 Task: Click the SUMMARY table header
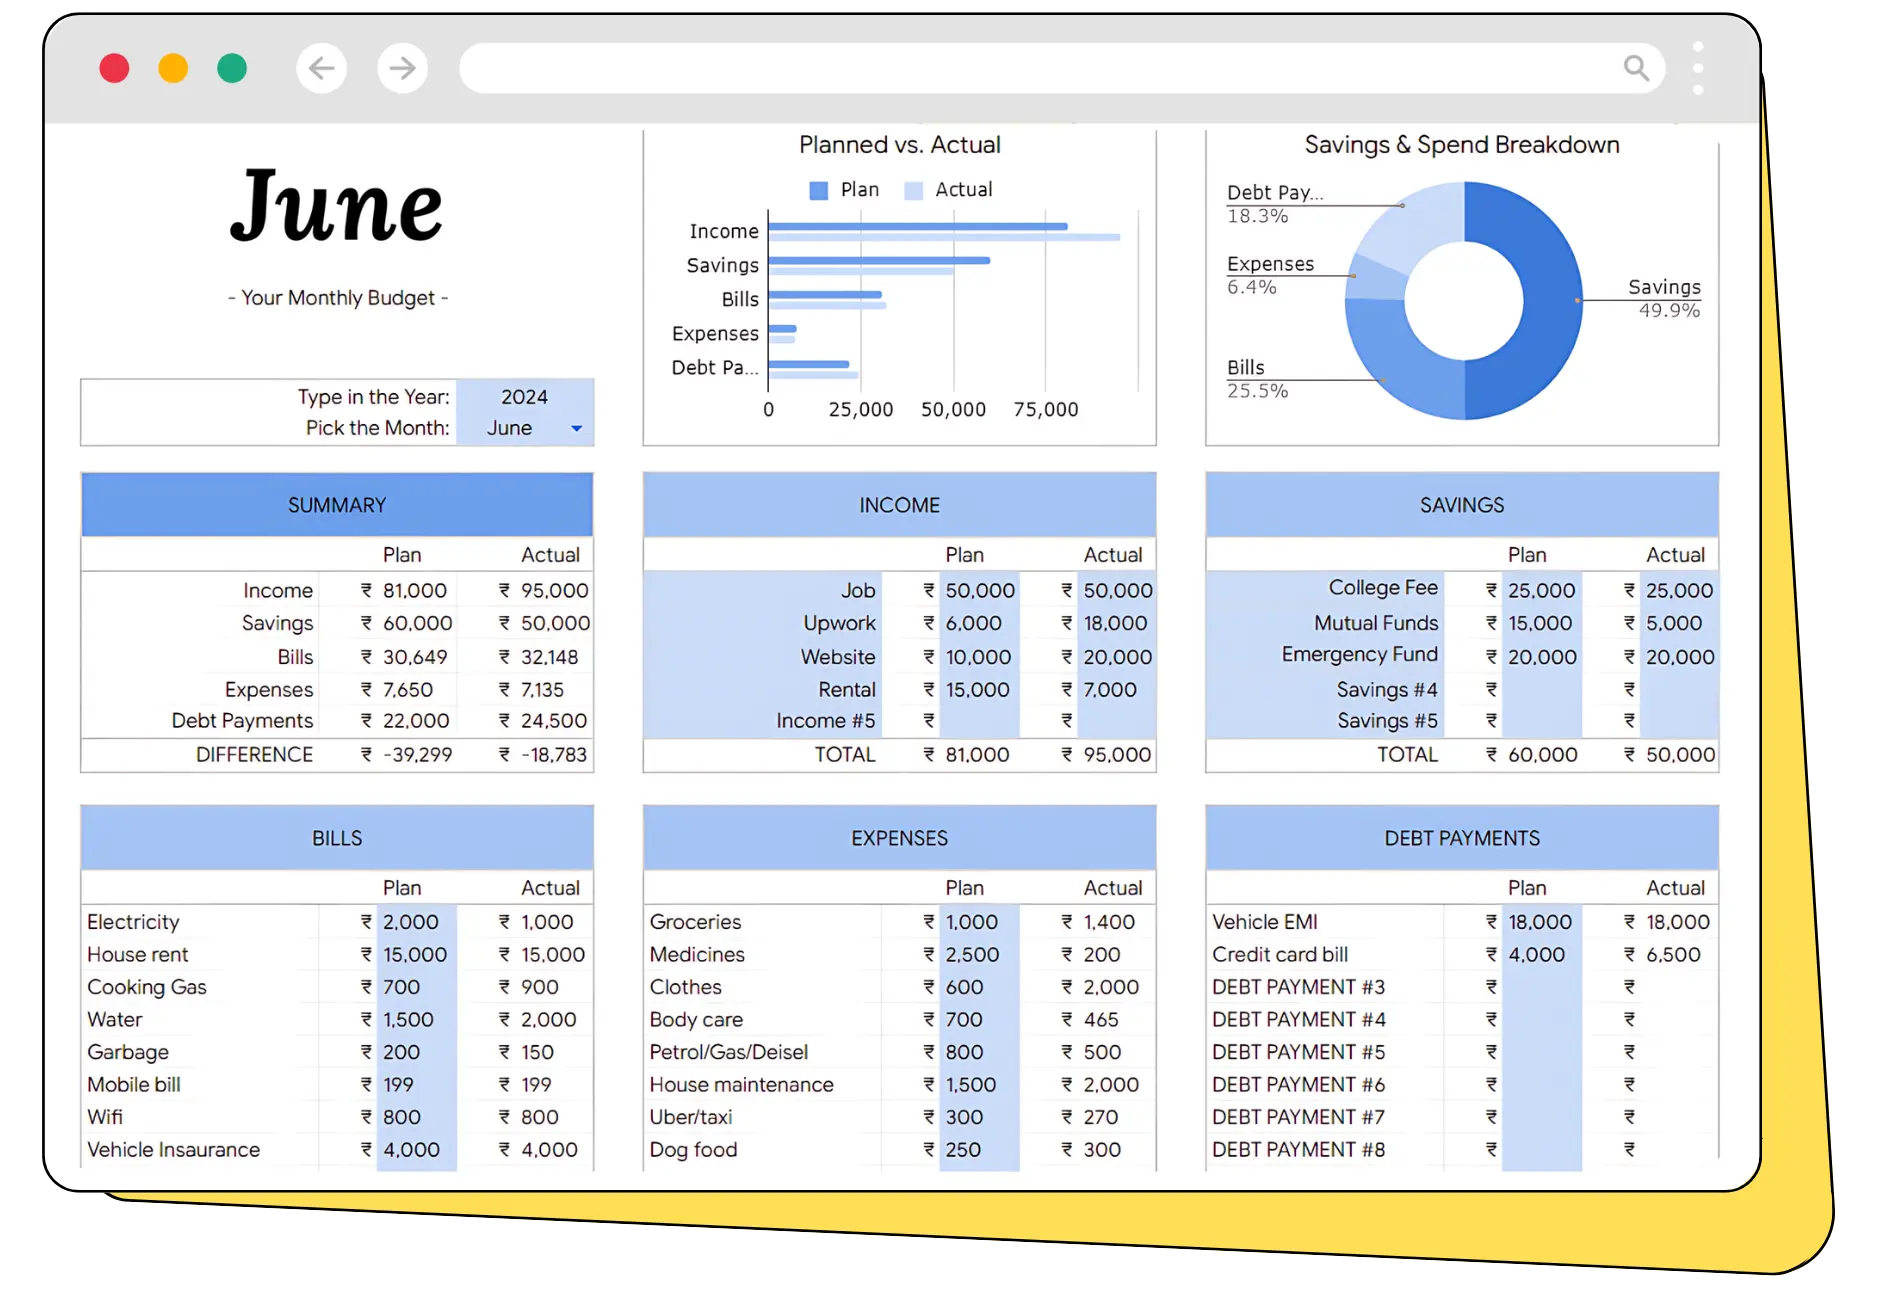click(x=337, y=505)
